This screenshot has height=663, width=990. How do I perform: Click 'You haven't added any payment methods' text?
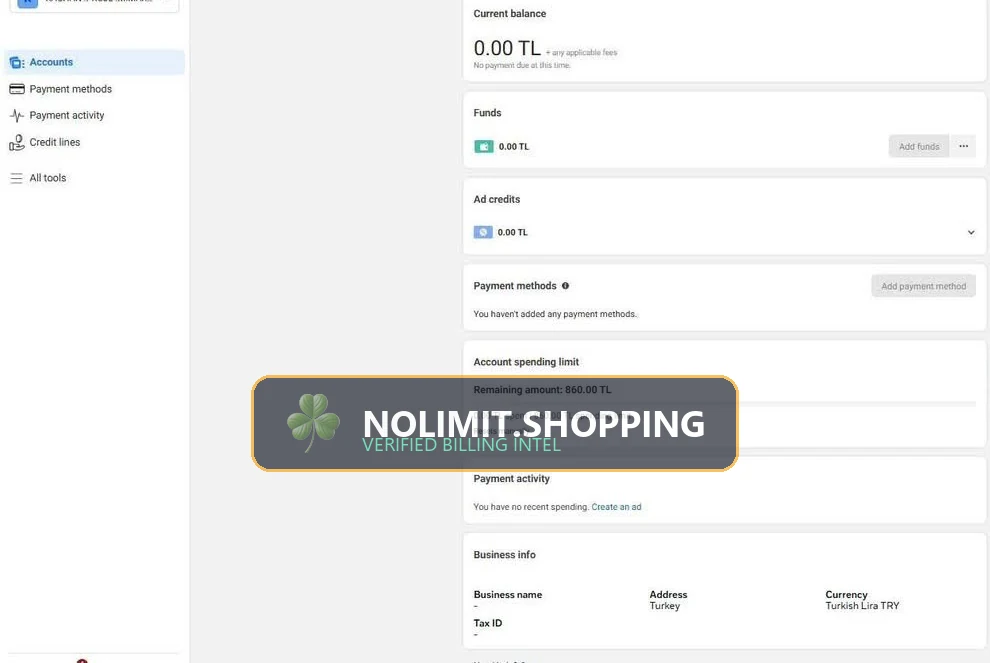(556, 314)
